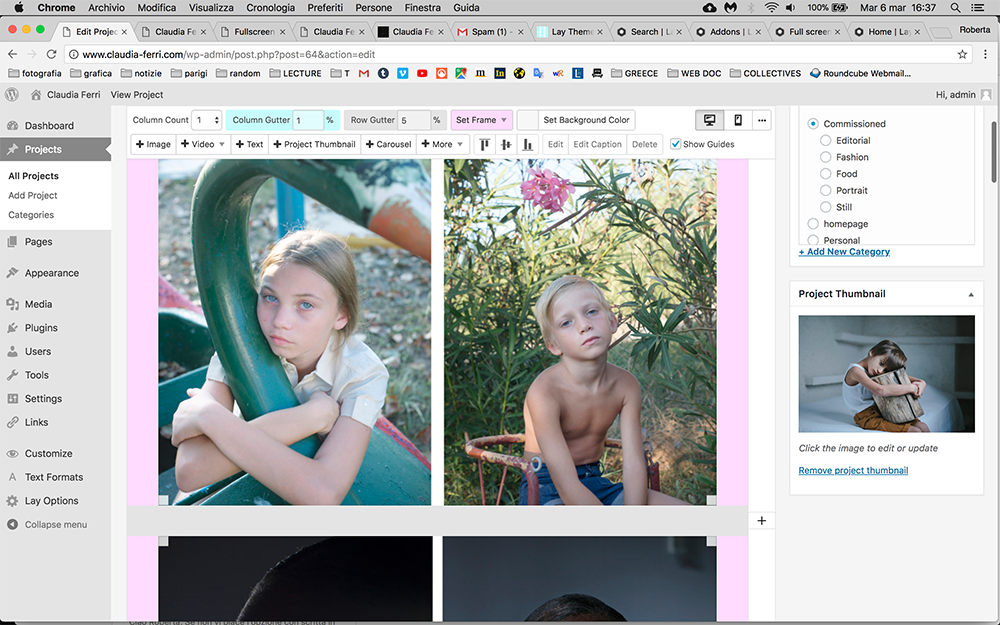Image resolution: width=1000 pixels, height=625 pixels.
Task: Open the background color swatch
Action: 528,120
